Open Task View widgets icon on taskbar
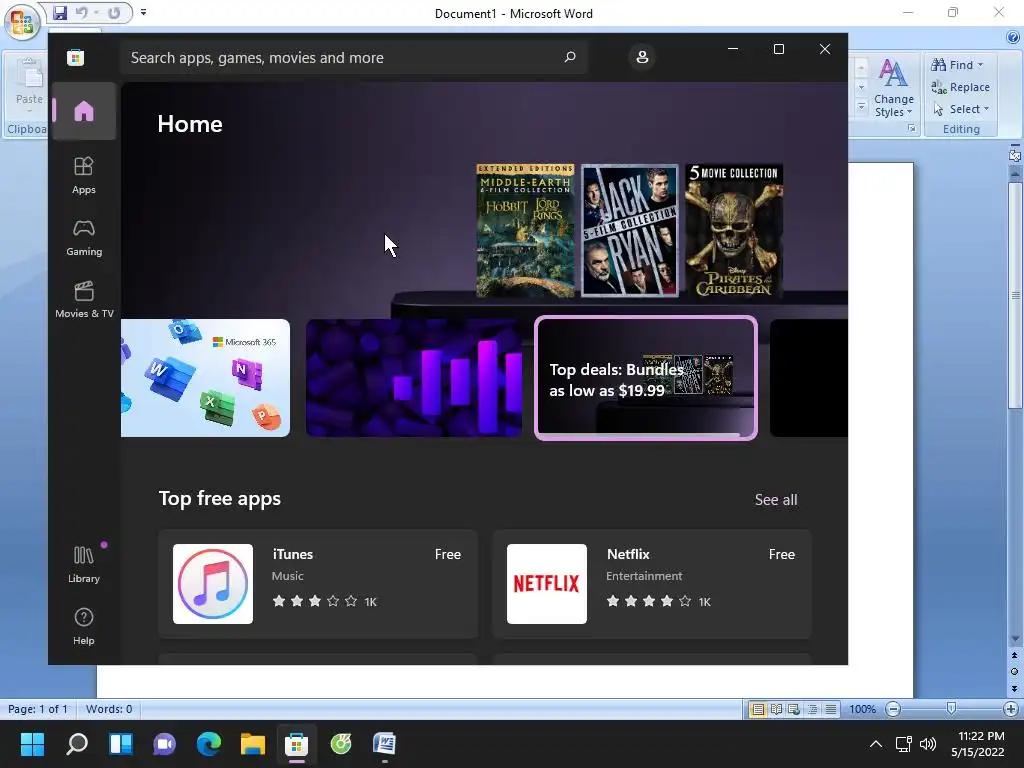The height and width of the screenshot is (768, 1024). tap(121, 744)
